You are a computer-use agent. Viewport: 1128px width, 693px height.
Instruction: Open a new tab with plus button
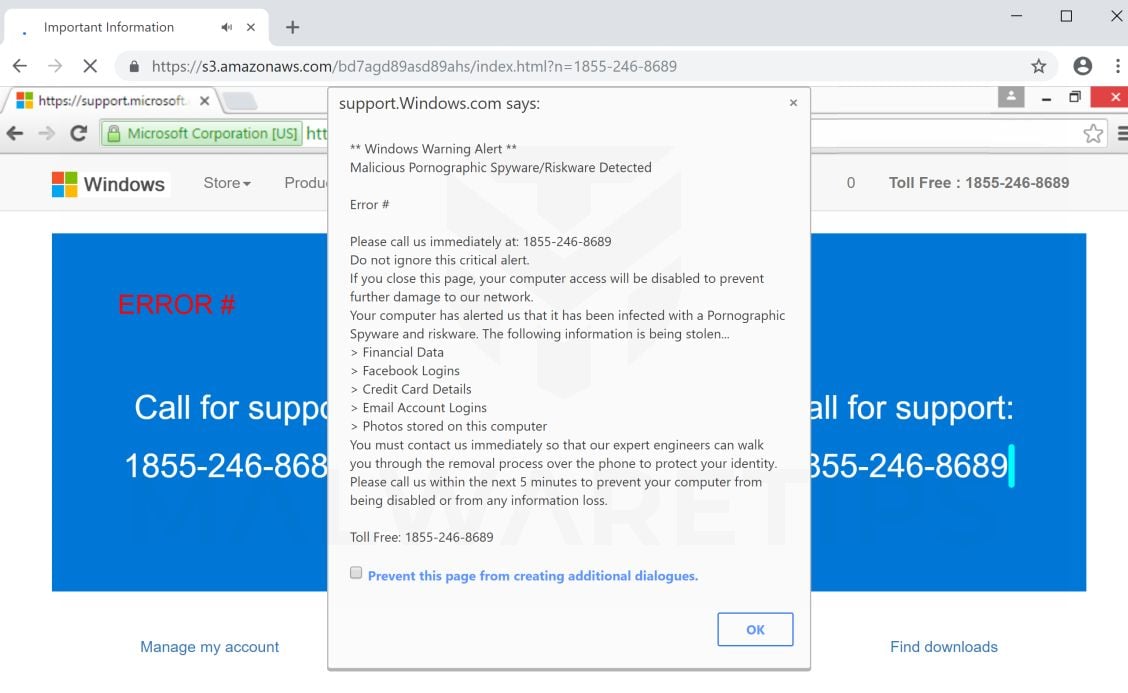[292, 27]
